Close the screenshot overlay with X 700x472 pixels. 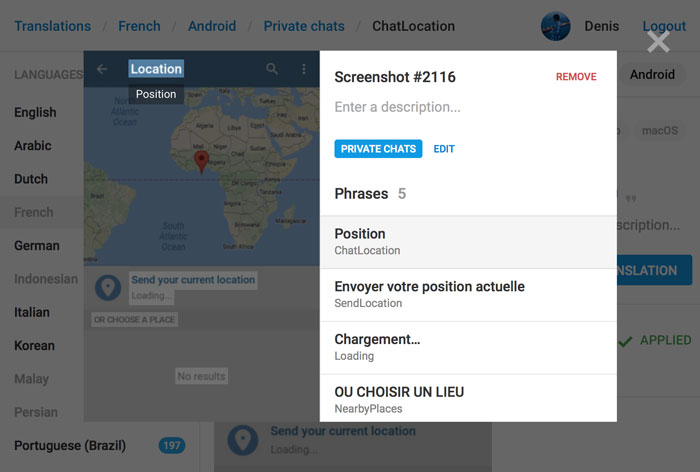coord(658,41)
